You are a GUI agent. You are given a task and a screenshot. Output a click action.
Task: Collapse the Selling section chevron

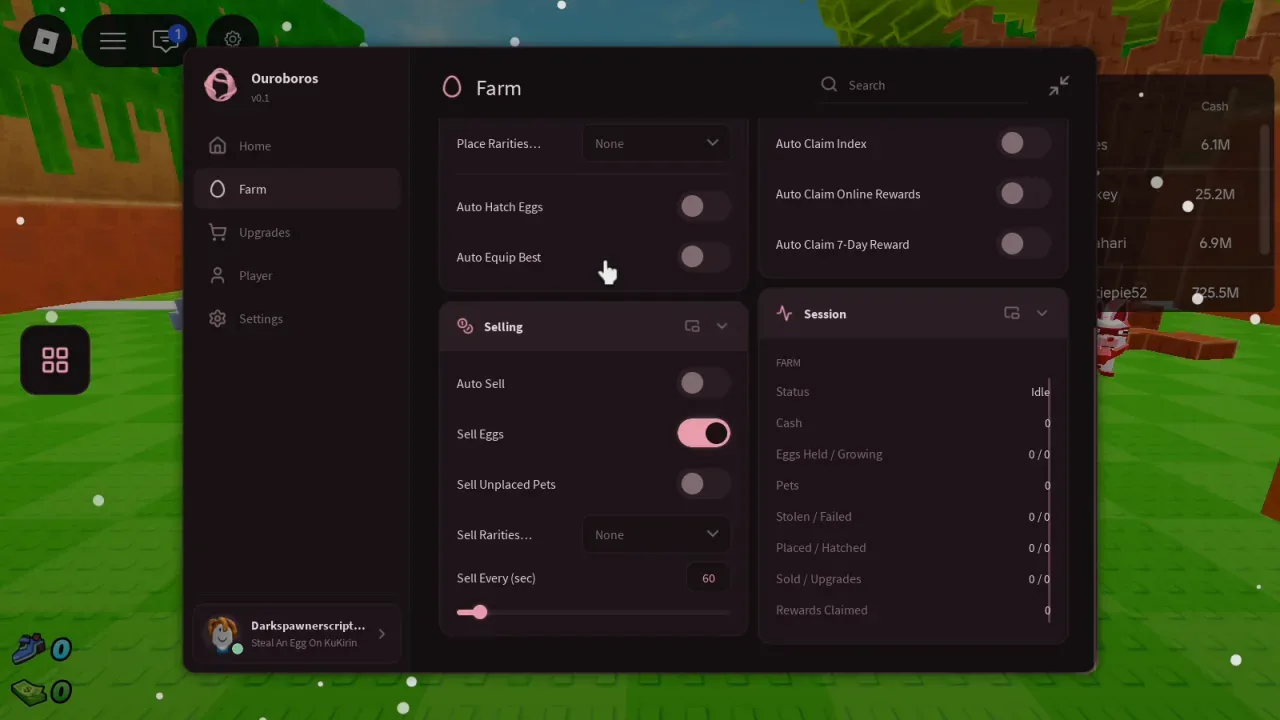pos(722,326)
